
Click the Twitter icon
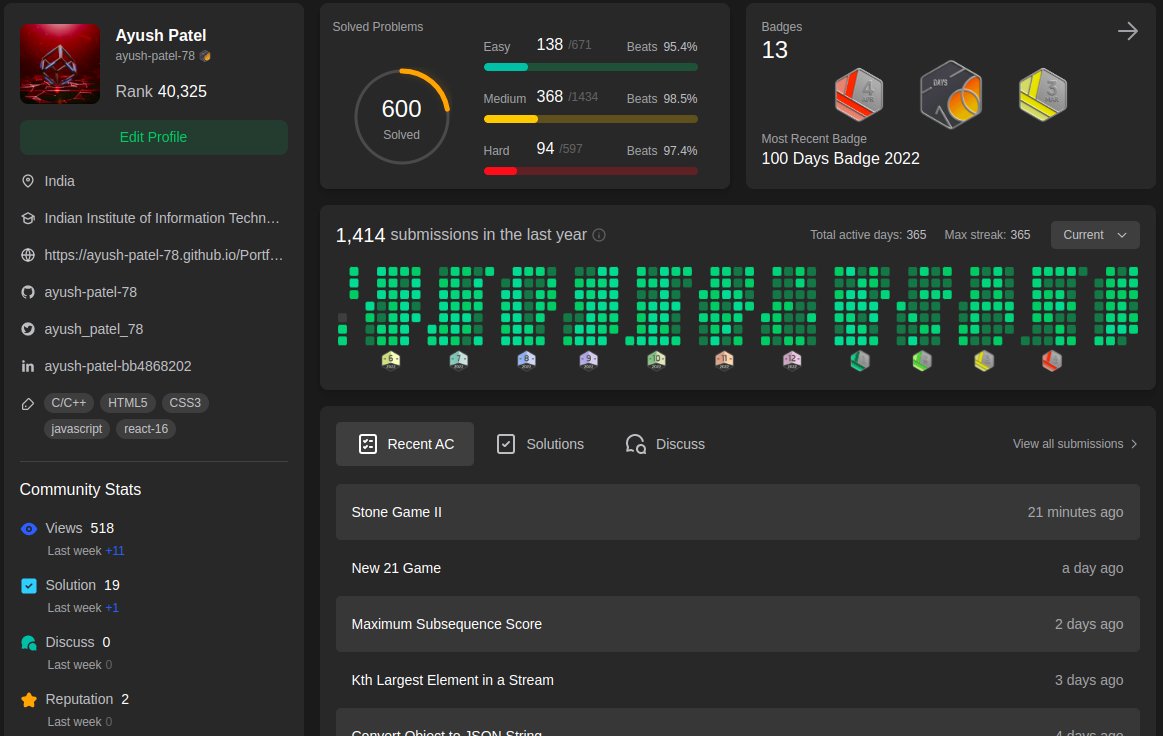pos(28,329)
